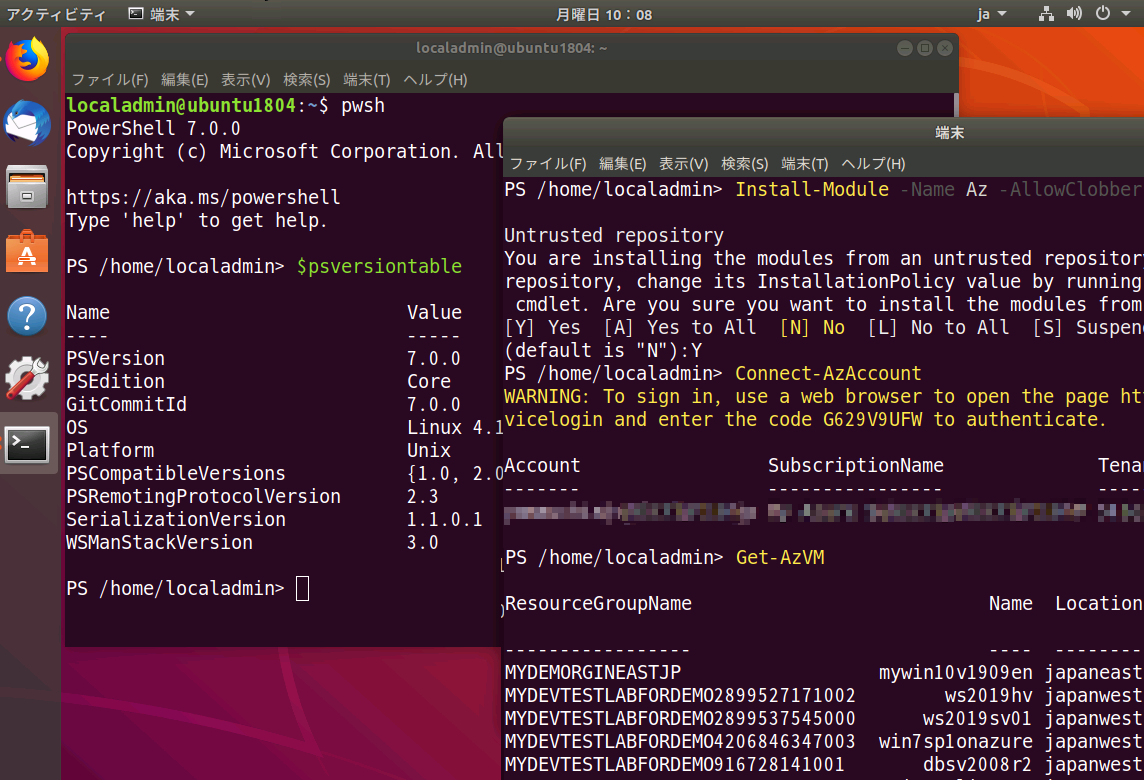This screenshot has width=1144, height=780.
Task: Click アクティビティ in the top bar
Action: [x=55, y=14]
